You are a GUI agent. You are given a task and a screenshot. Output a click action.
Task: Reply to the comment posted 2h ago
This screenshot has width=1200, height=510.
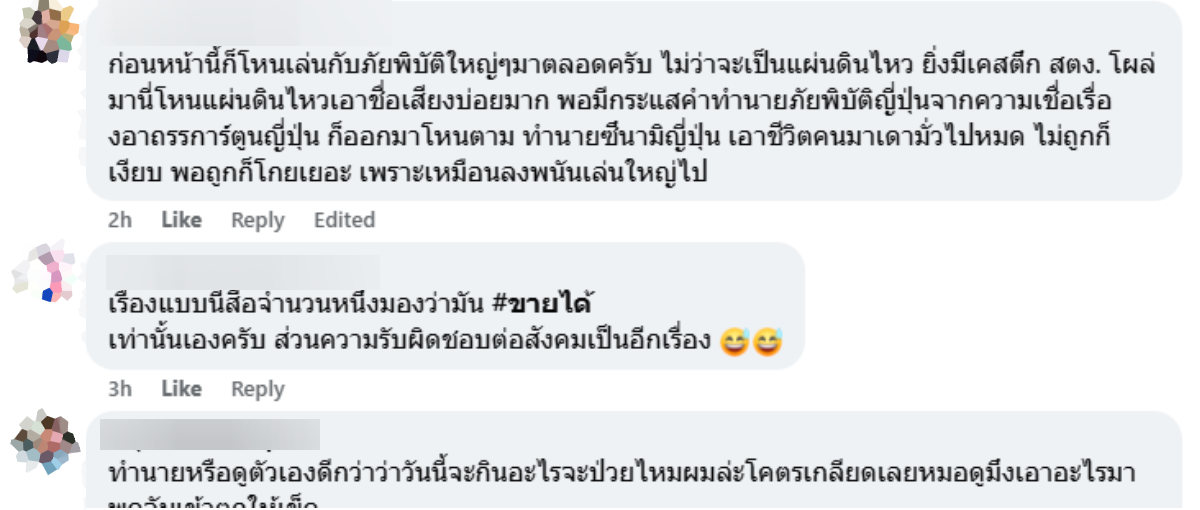coord(257,219)
